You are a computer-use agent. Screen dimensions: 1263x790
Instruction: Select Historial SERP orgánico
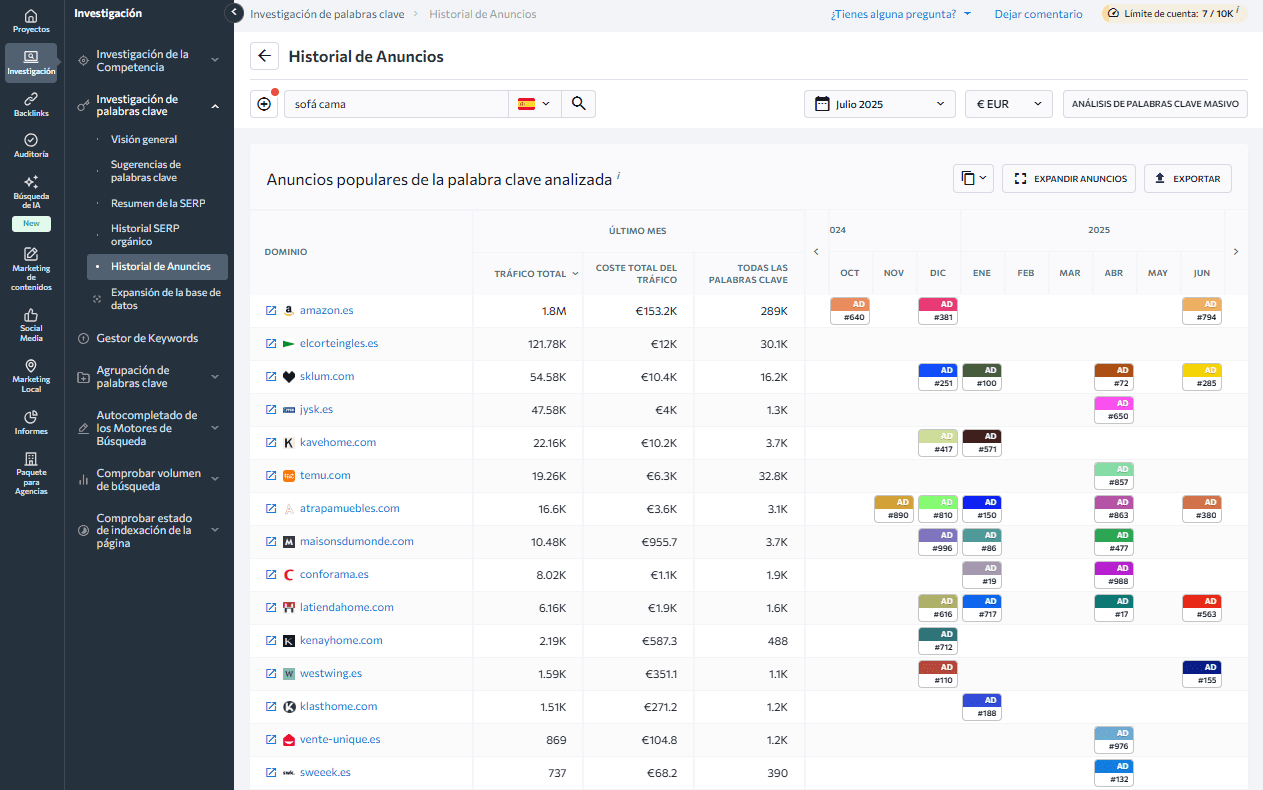(x=146, y=235)
